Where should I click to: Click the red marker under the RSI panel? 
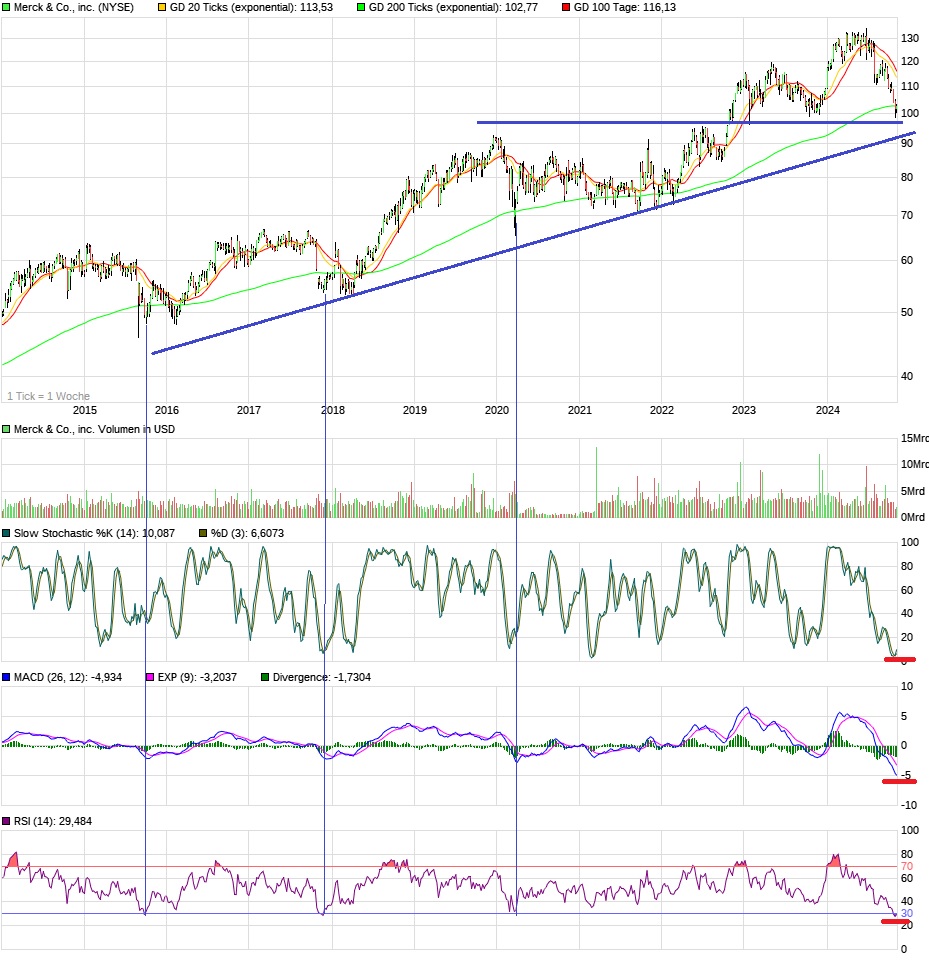[x=897, y=921]
